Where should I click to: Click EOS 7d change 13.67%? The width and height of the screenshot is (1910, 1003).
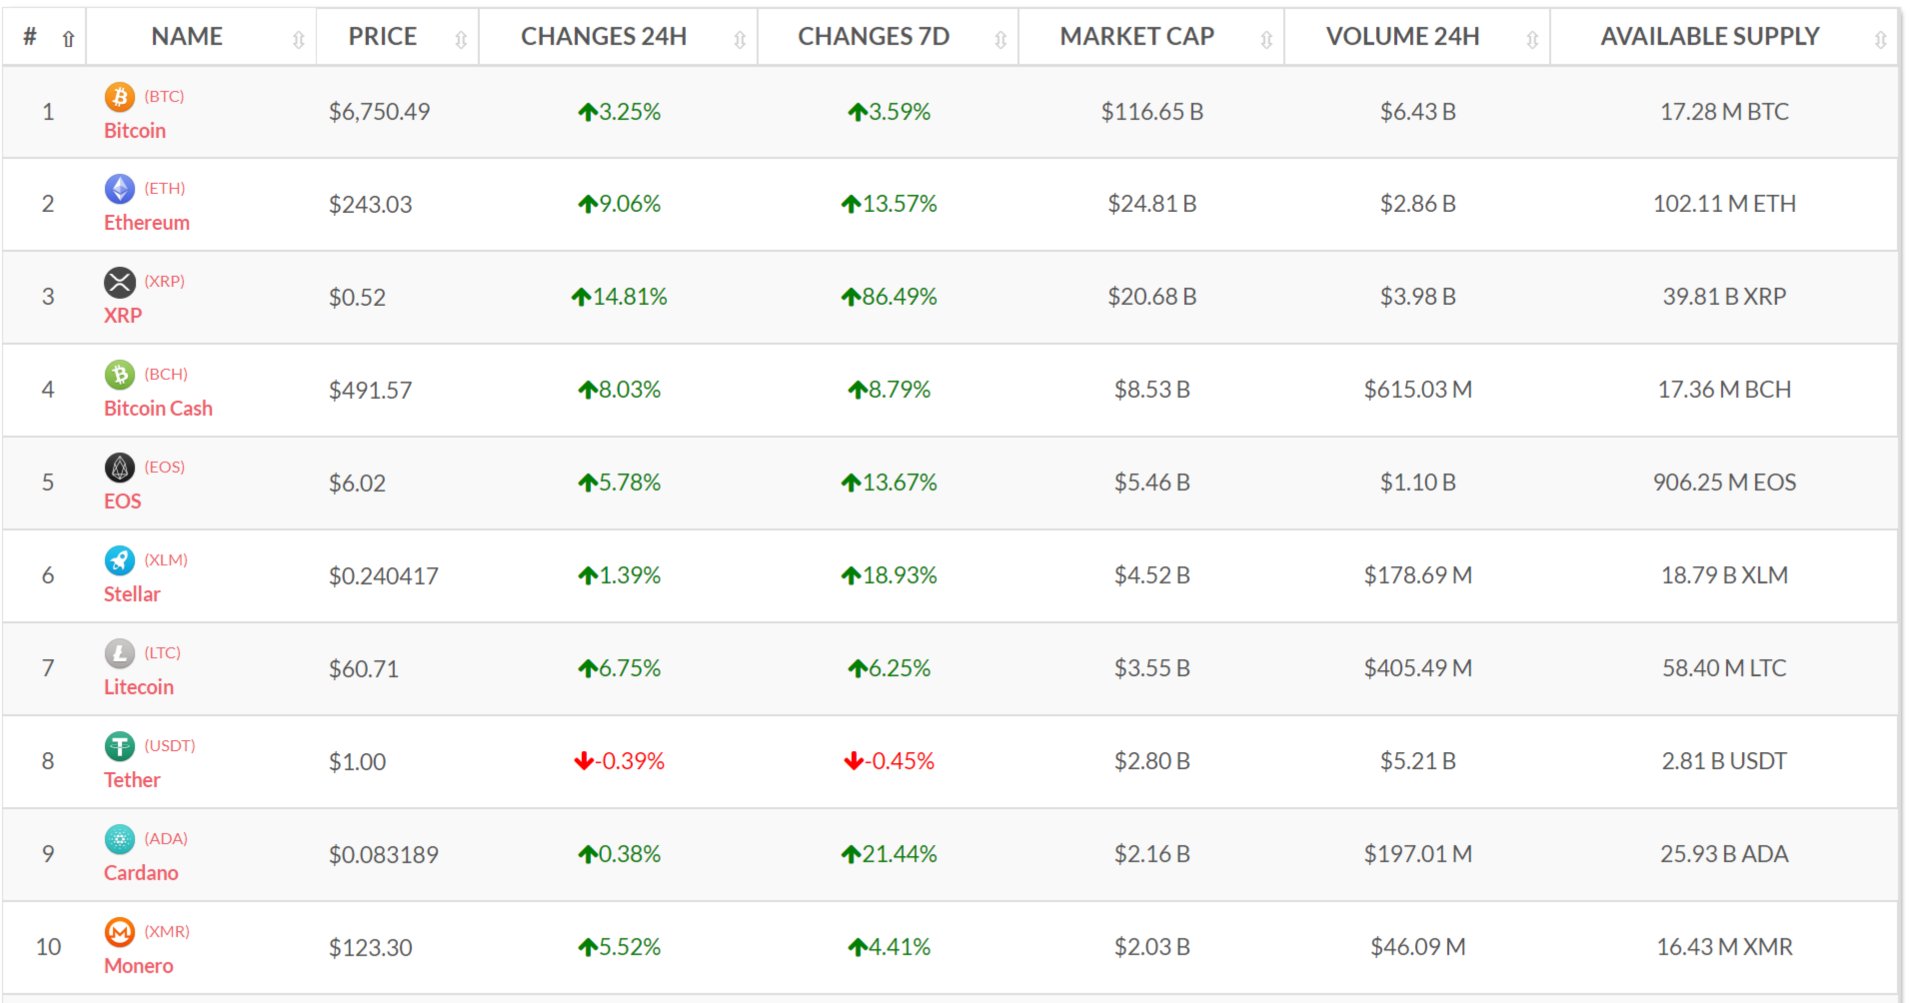(x=889, y=483)
